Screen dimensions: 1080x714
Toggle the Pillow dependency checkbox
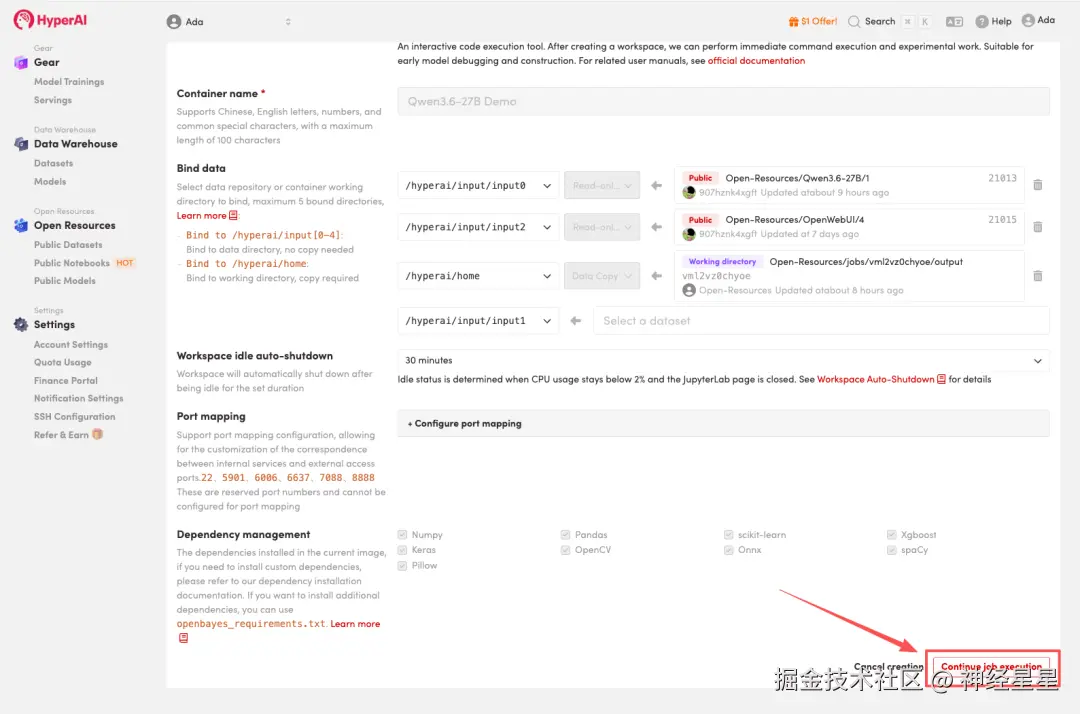click(402, 565)
